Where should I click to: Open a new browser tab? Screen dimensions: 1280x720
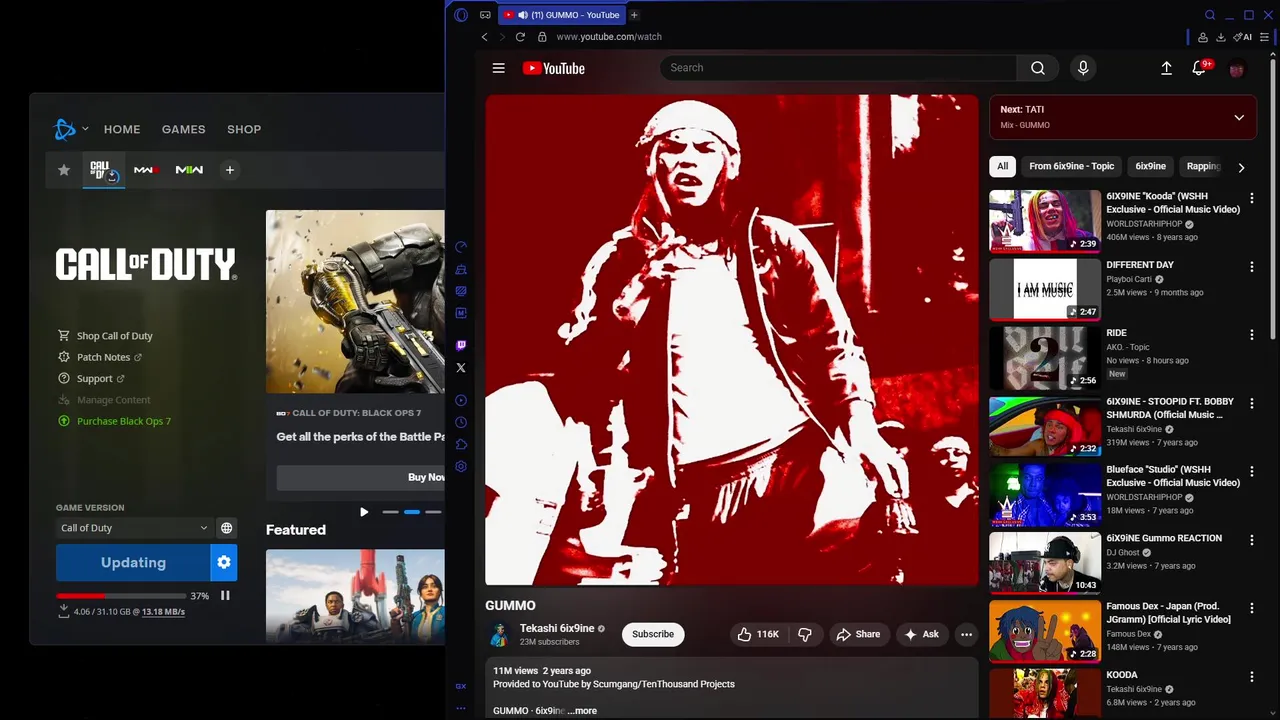[634, 15]
